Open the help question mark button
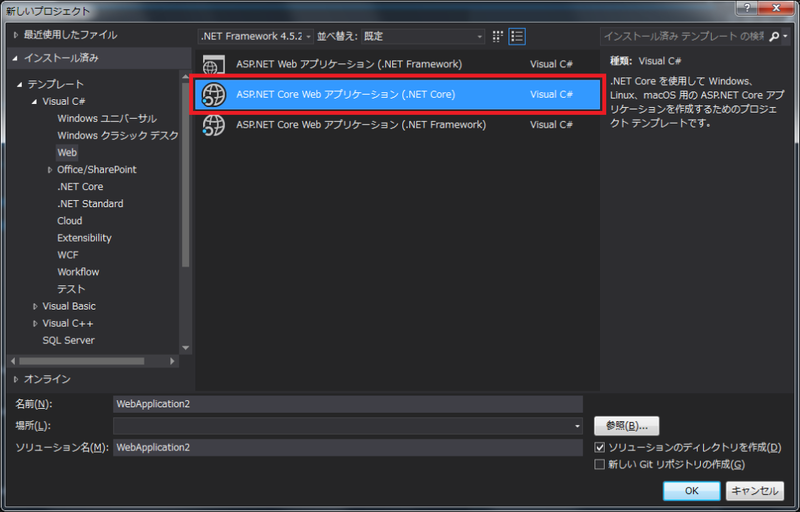 tap(746, 8)
